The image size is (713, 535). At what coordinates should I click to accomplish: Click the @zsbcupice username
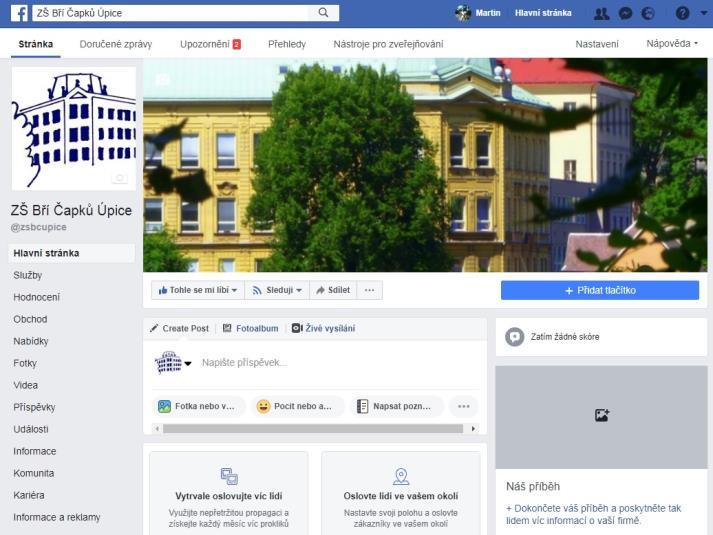tap(39, 227)
